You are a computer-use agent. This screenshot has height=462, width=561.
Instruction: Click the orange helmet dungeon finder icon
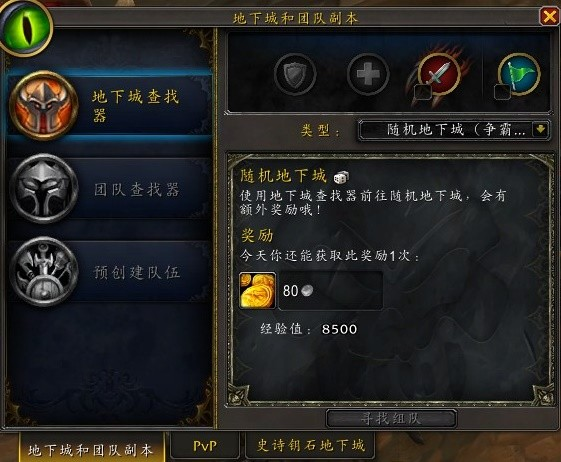[44, 106]
